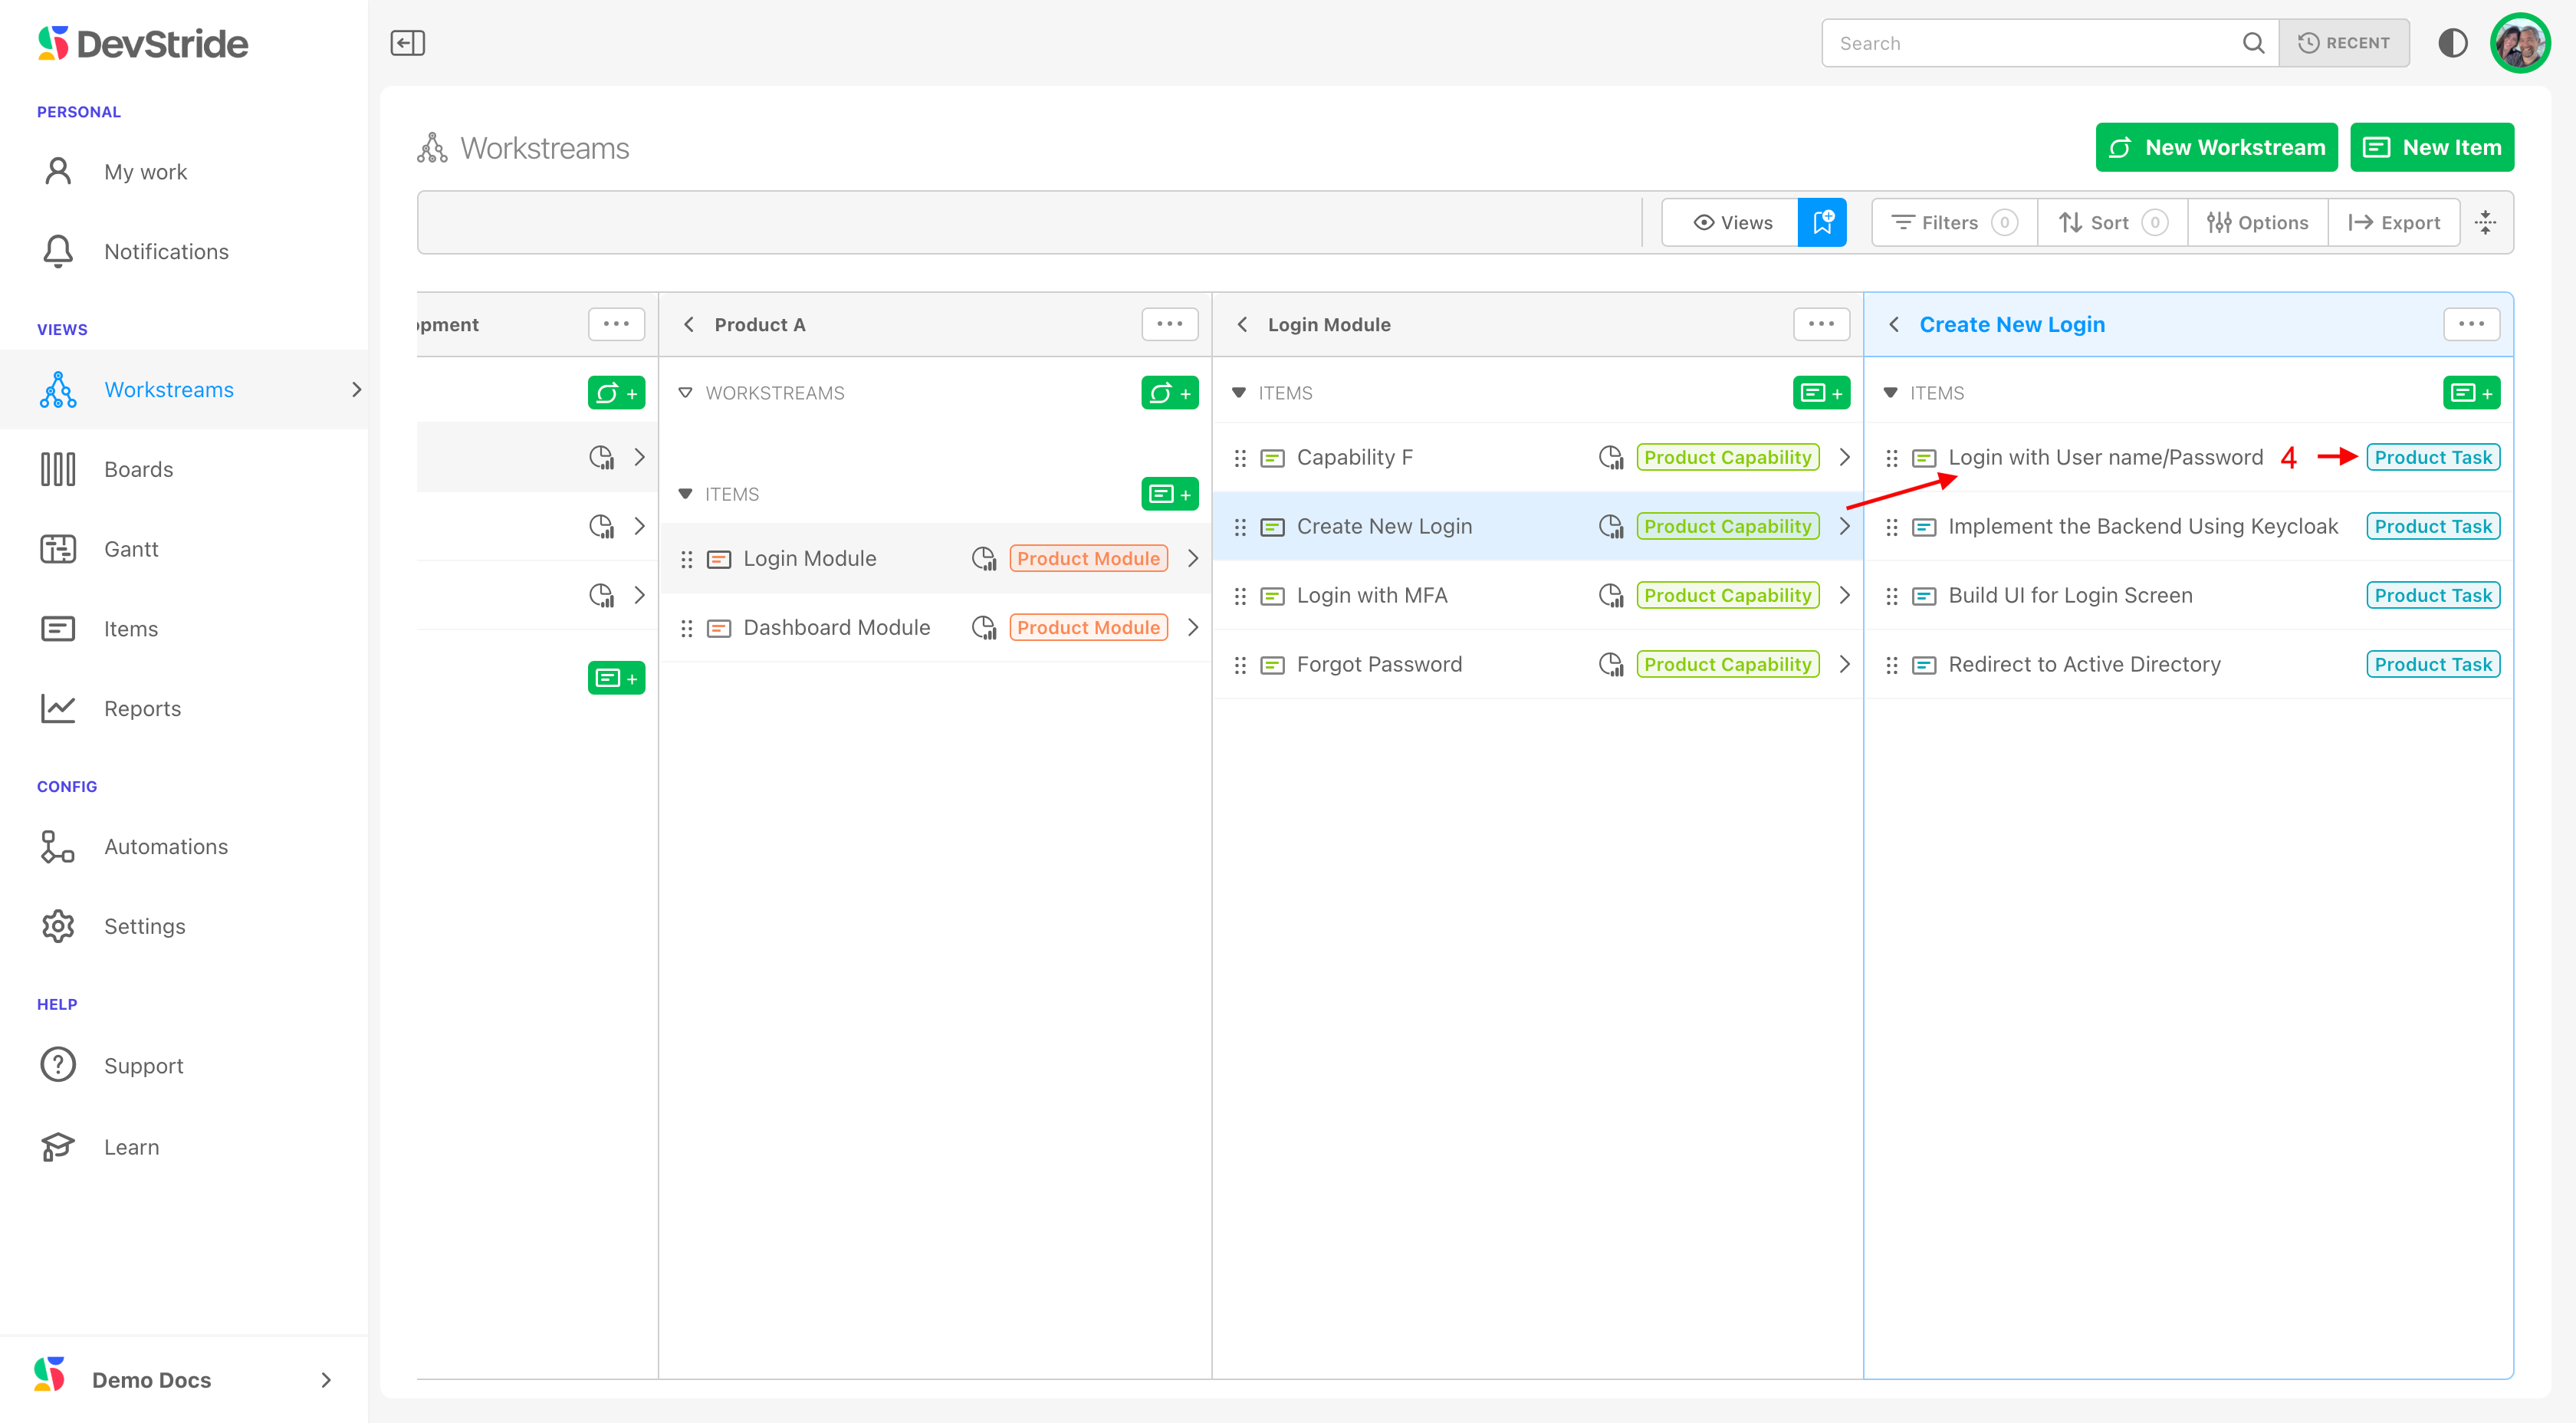Toggle dark mode contrast icon
This screenshot has height=1423, width=2576.
point(2452,43)
